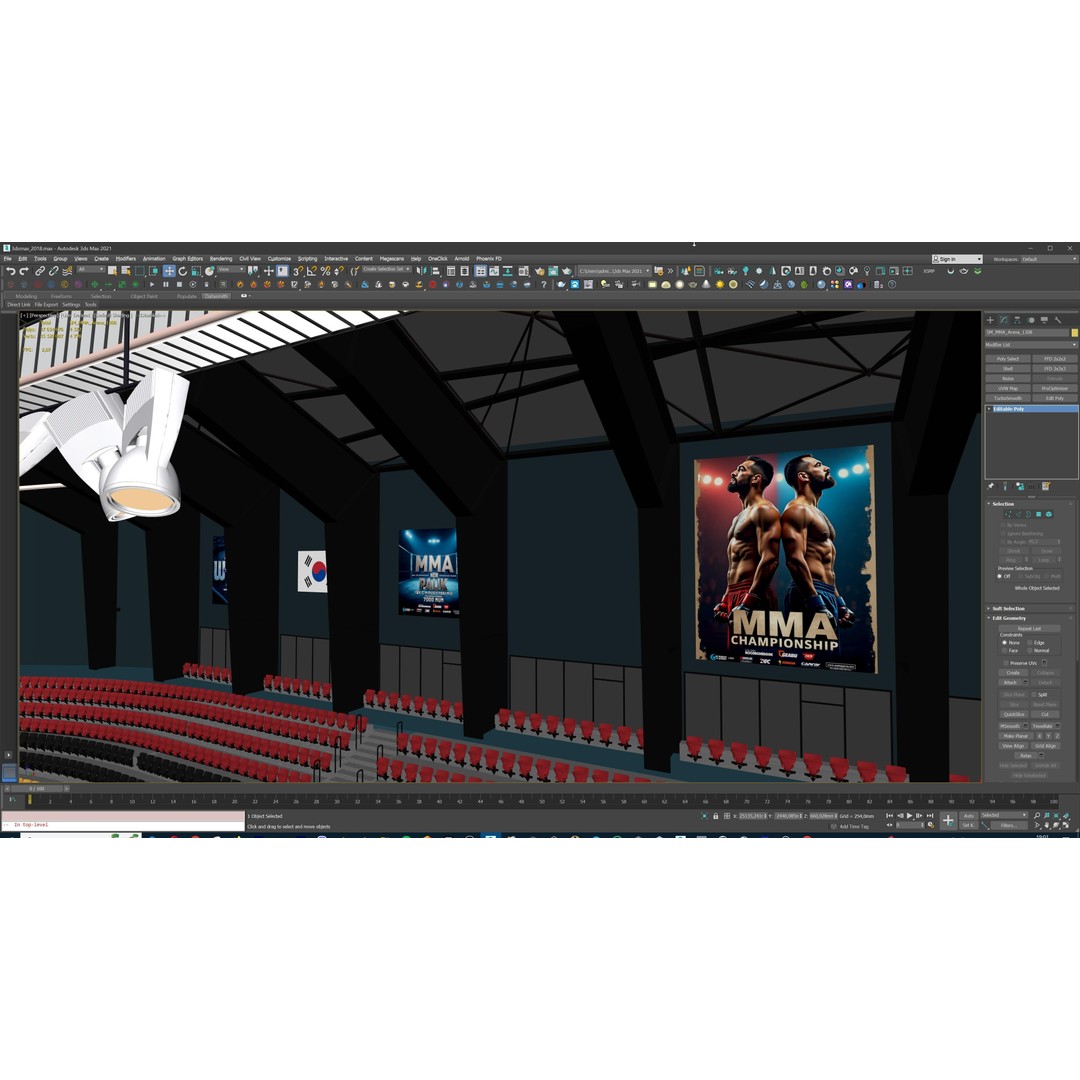Open the Hierarchy tab of command panel
Screen dimensions: 1080x1080
click(x=1017, y=320)
